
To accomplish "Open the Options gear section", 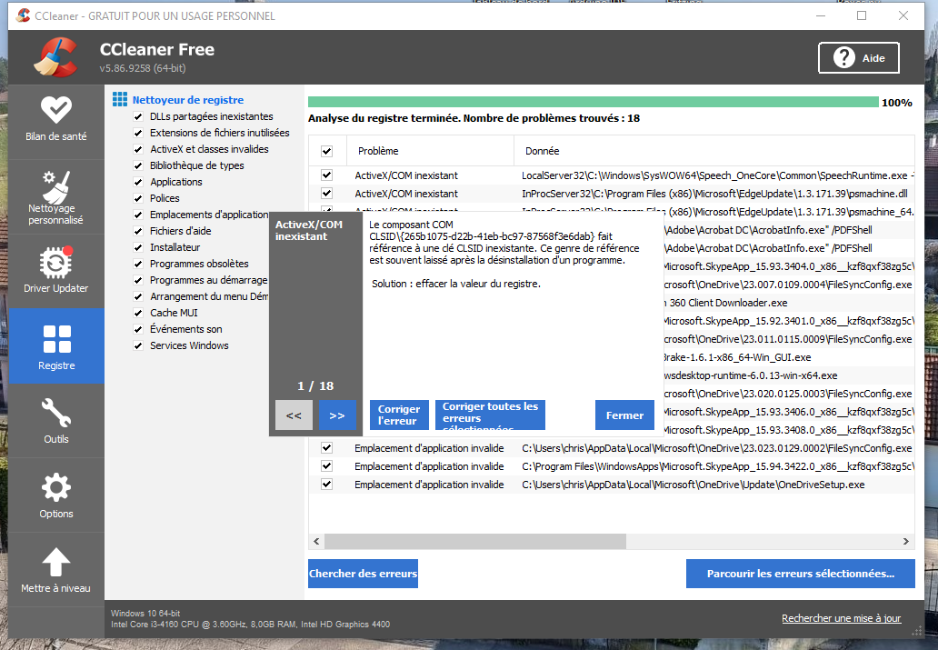I will pos(56,496).
